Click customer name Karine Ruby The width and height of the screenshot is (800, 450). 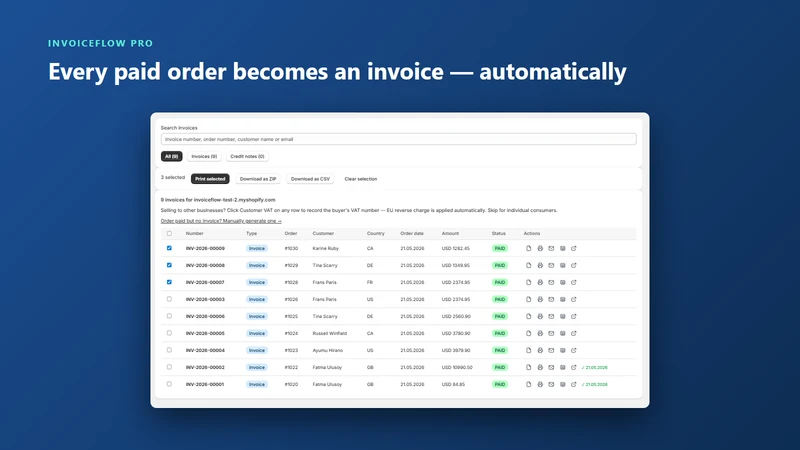pyautogui.click(x=326, y=248)
